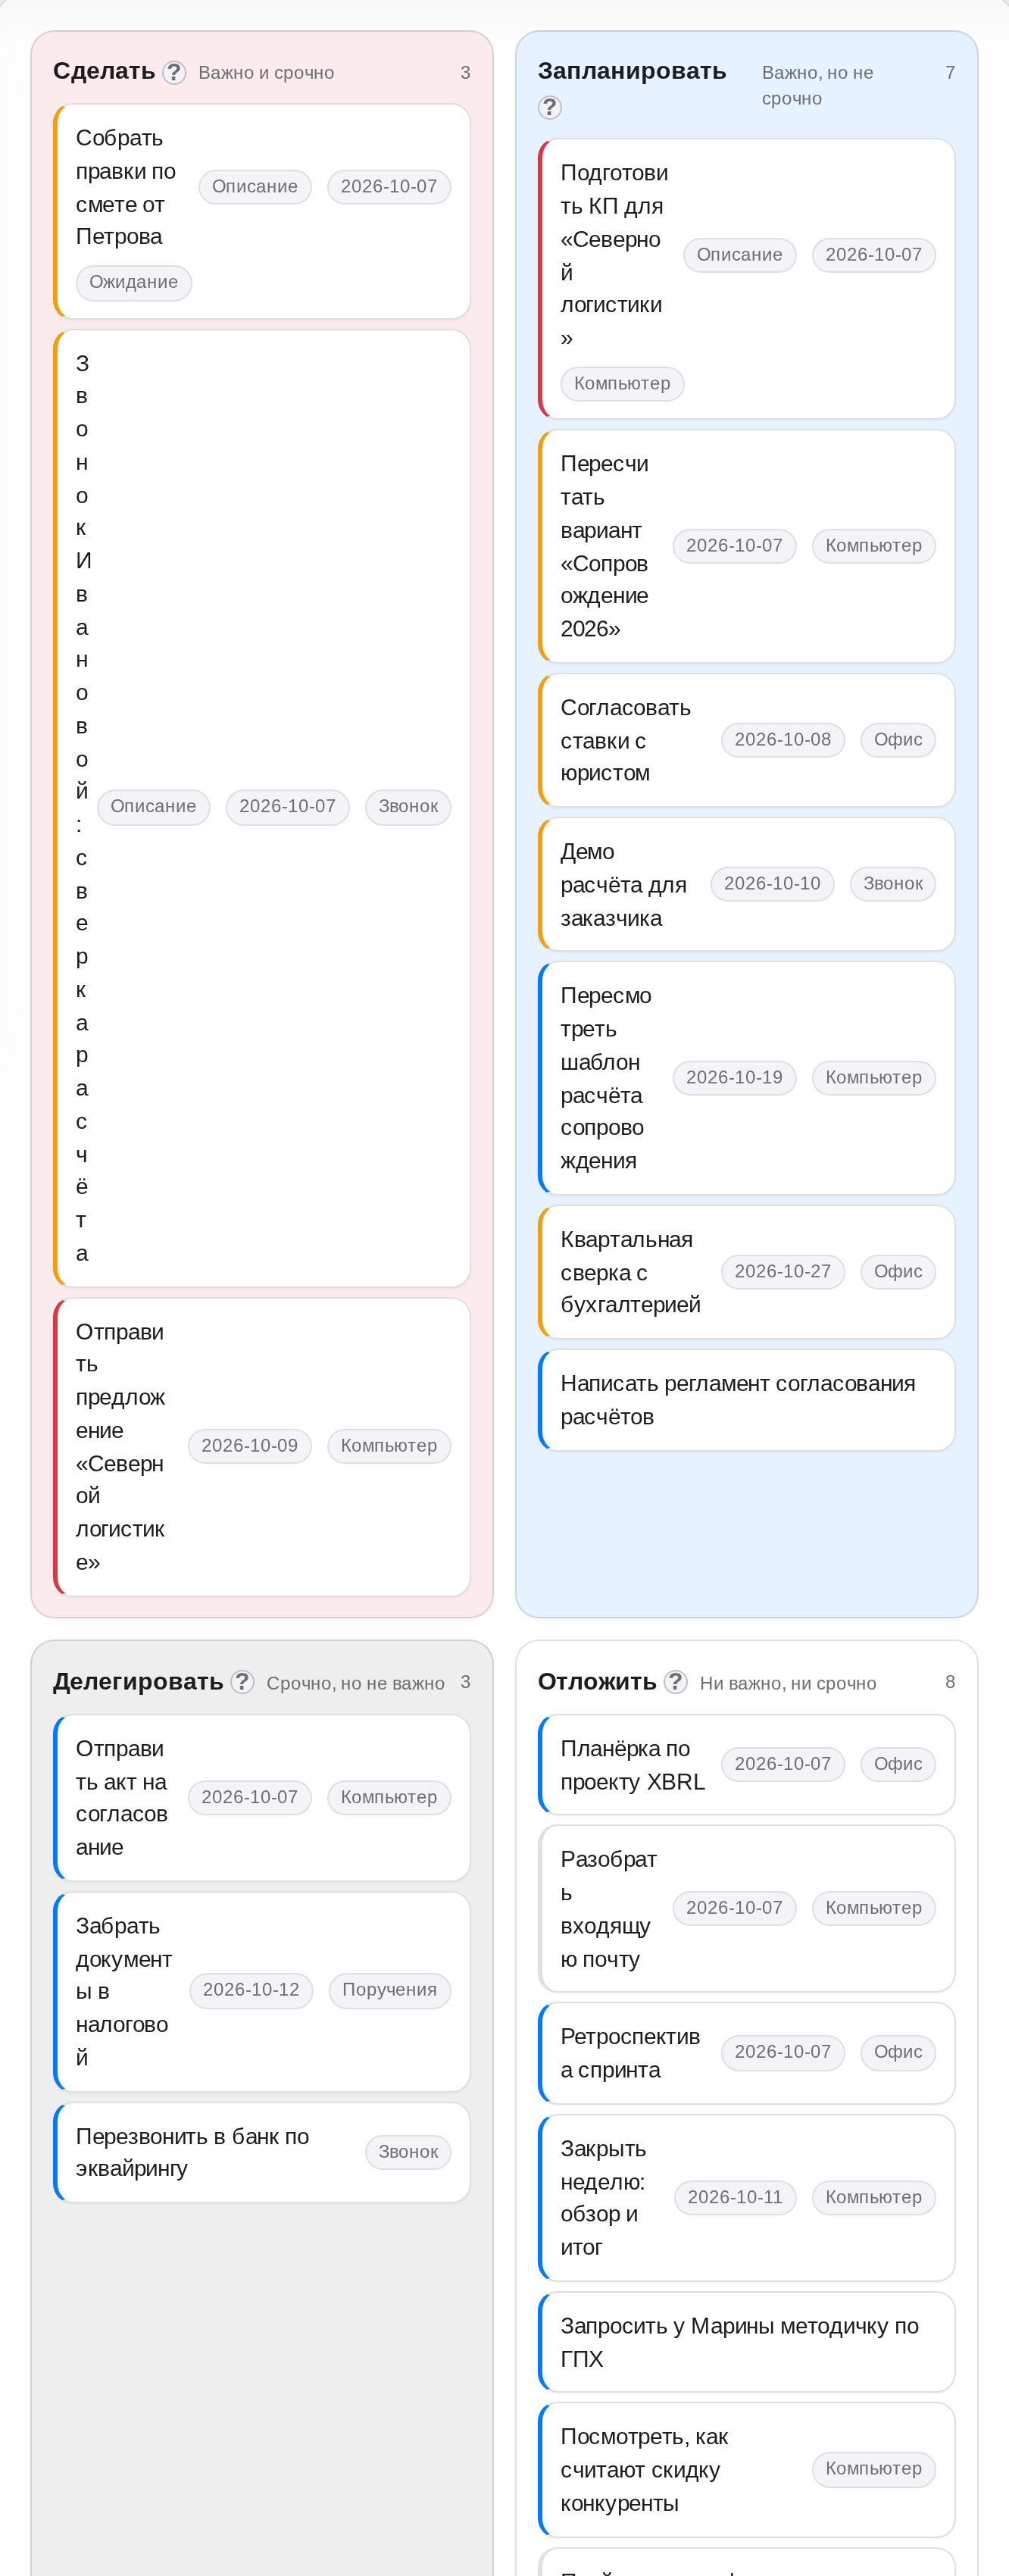This screenshot has height=2576, width=1009.
Task: Click Звонок tag on Ивановой call card
Action: (x=408, y=807)
